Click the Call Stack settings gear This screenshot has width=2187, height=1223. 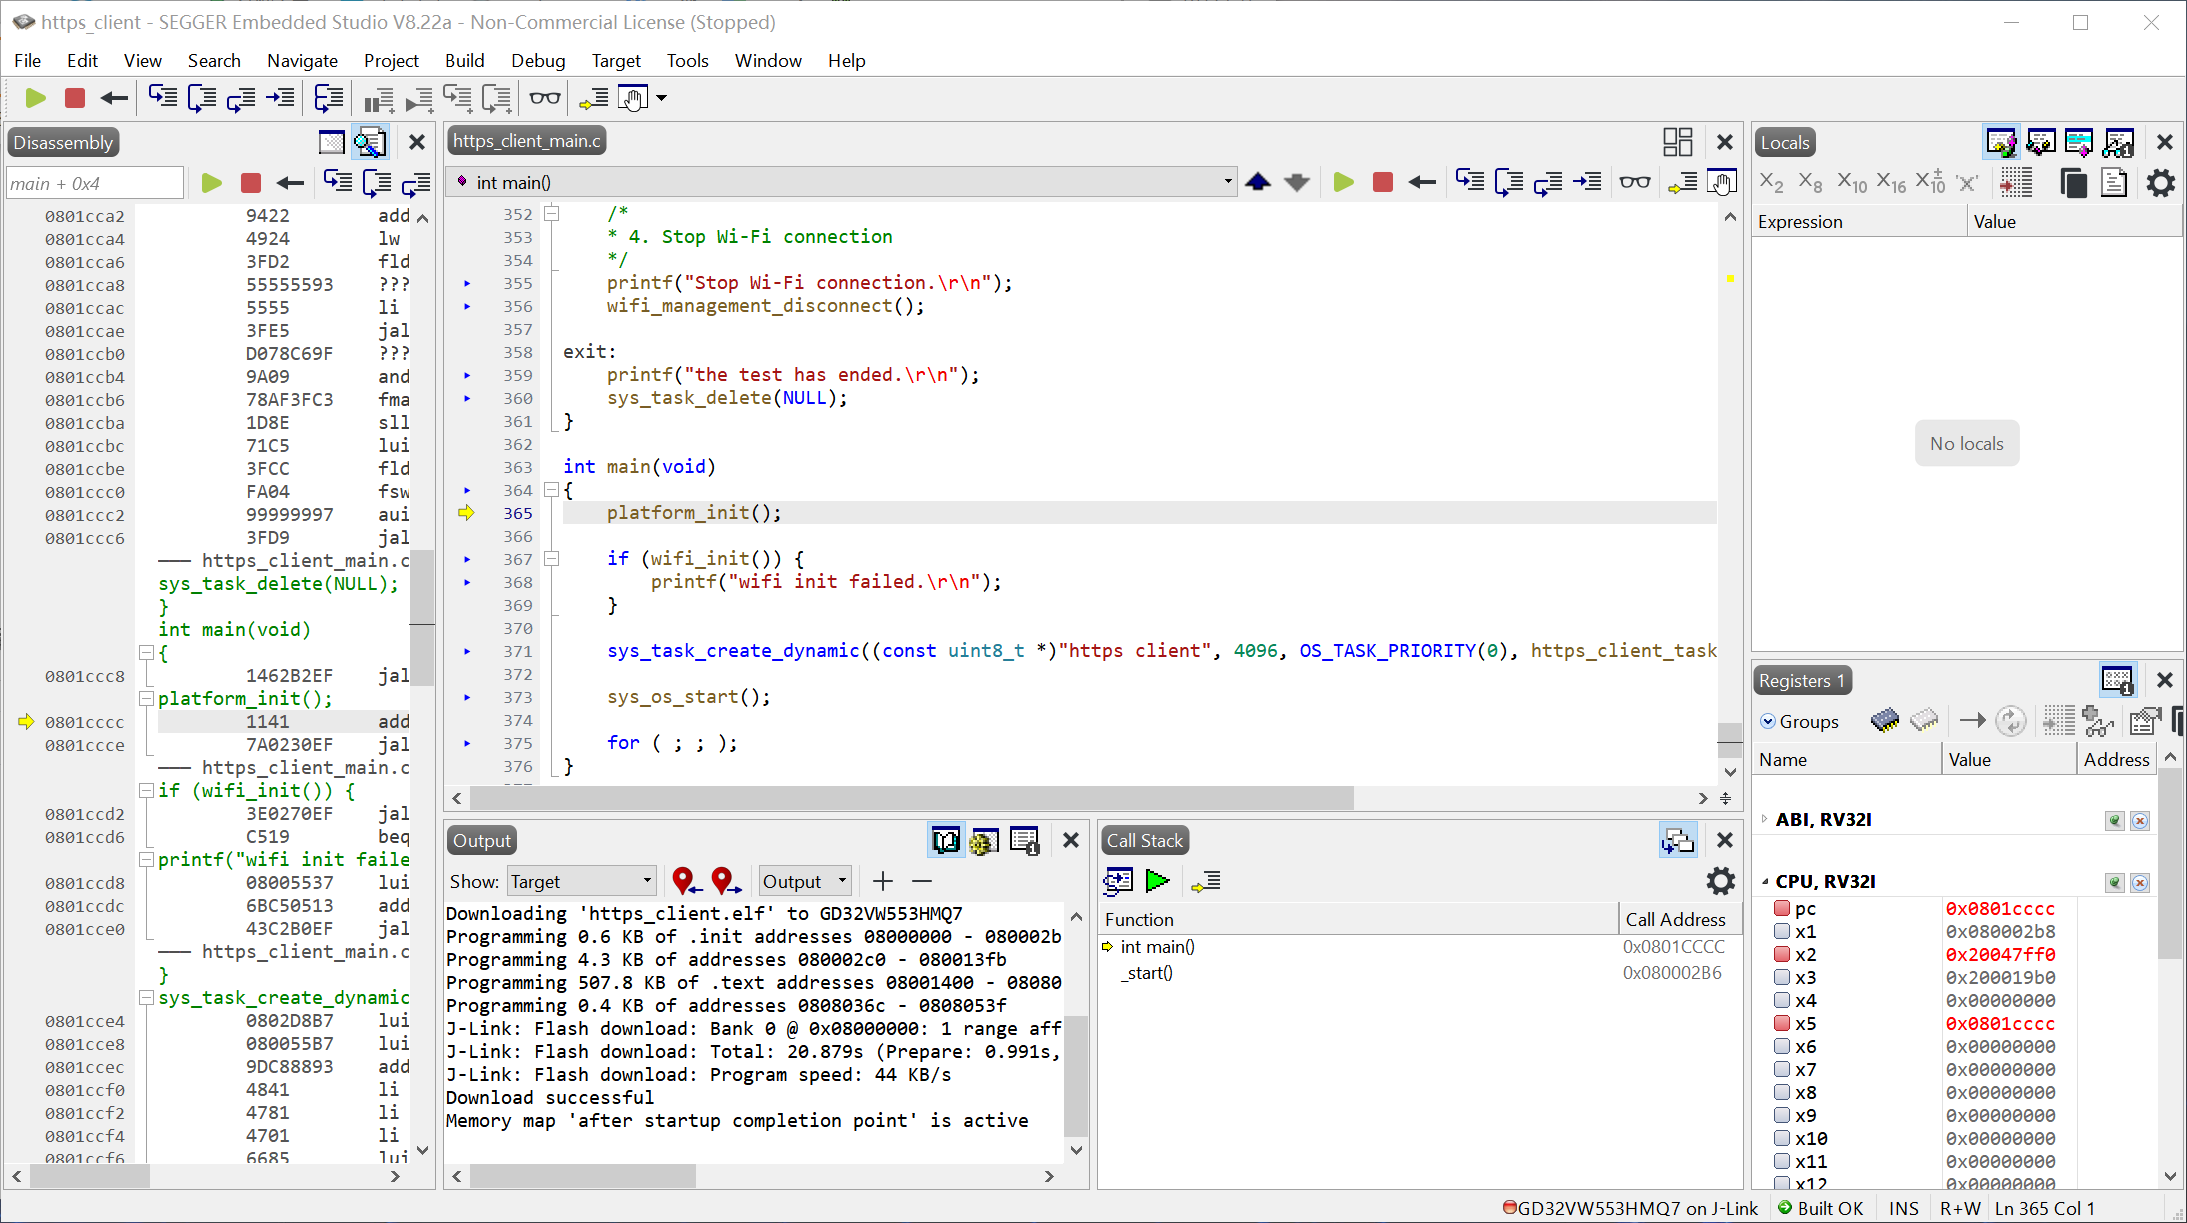[1720, 881]
